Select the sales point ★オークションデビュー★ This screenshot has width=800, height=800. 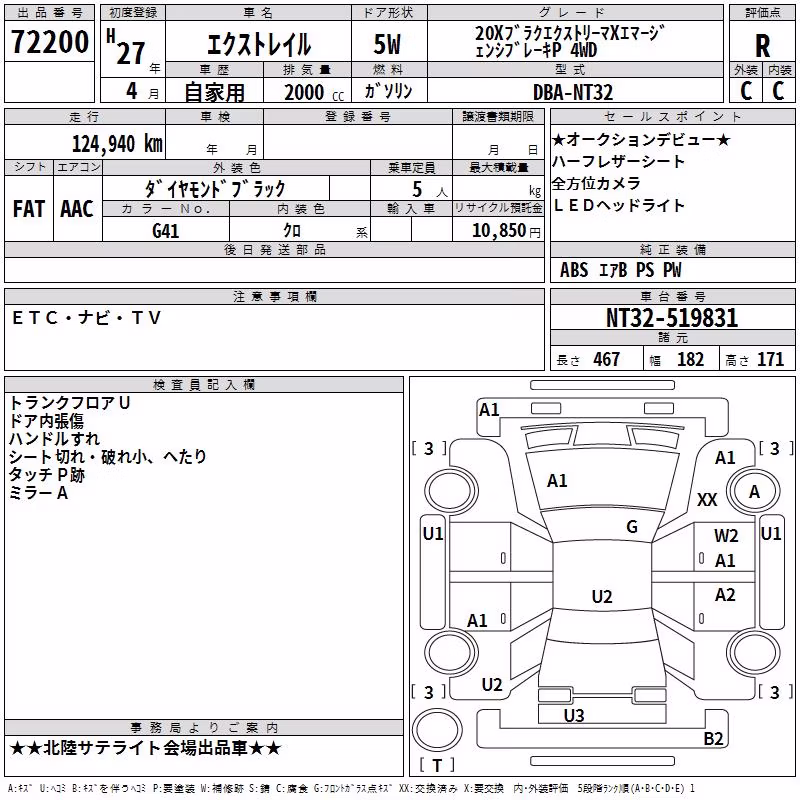click(641, 139)
